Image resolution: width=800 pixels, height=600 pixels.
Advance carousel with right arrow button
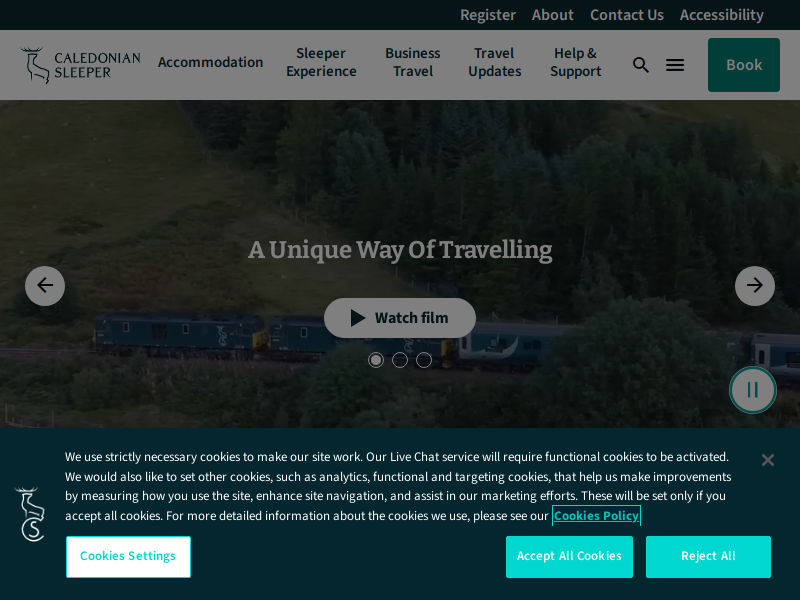click(x=755, y=286)
